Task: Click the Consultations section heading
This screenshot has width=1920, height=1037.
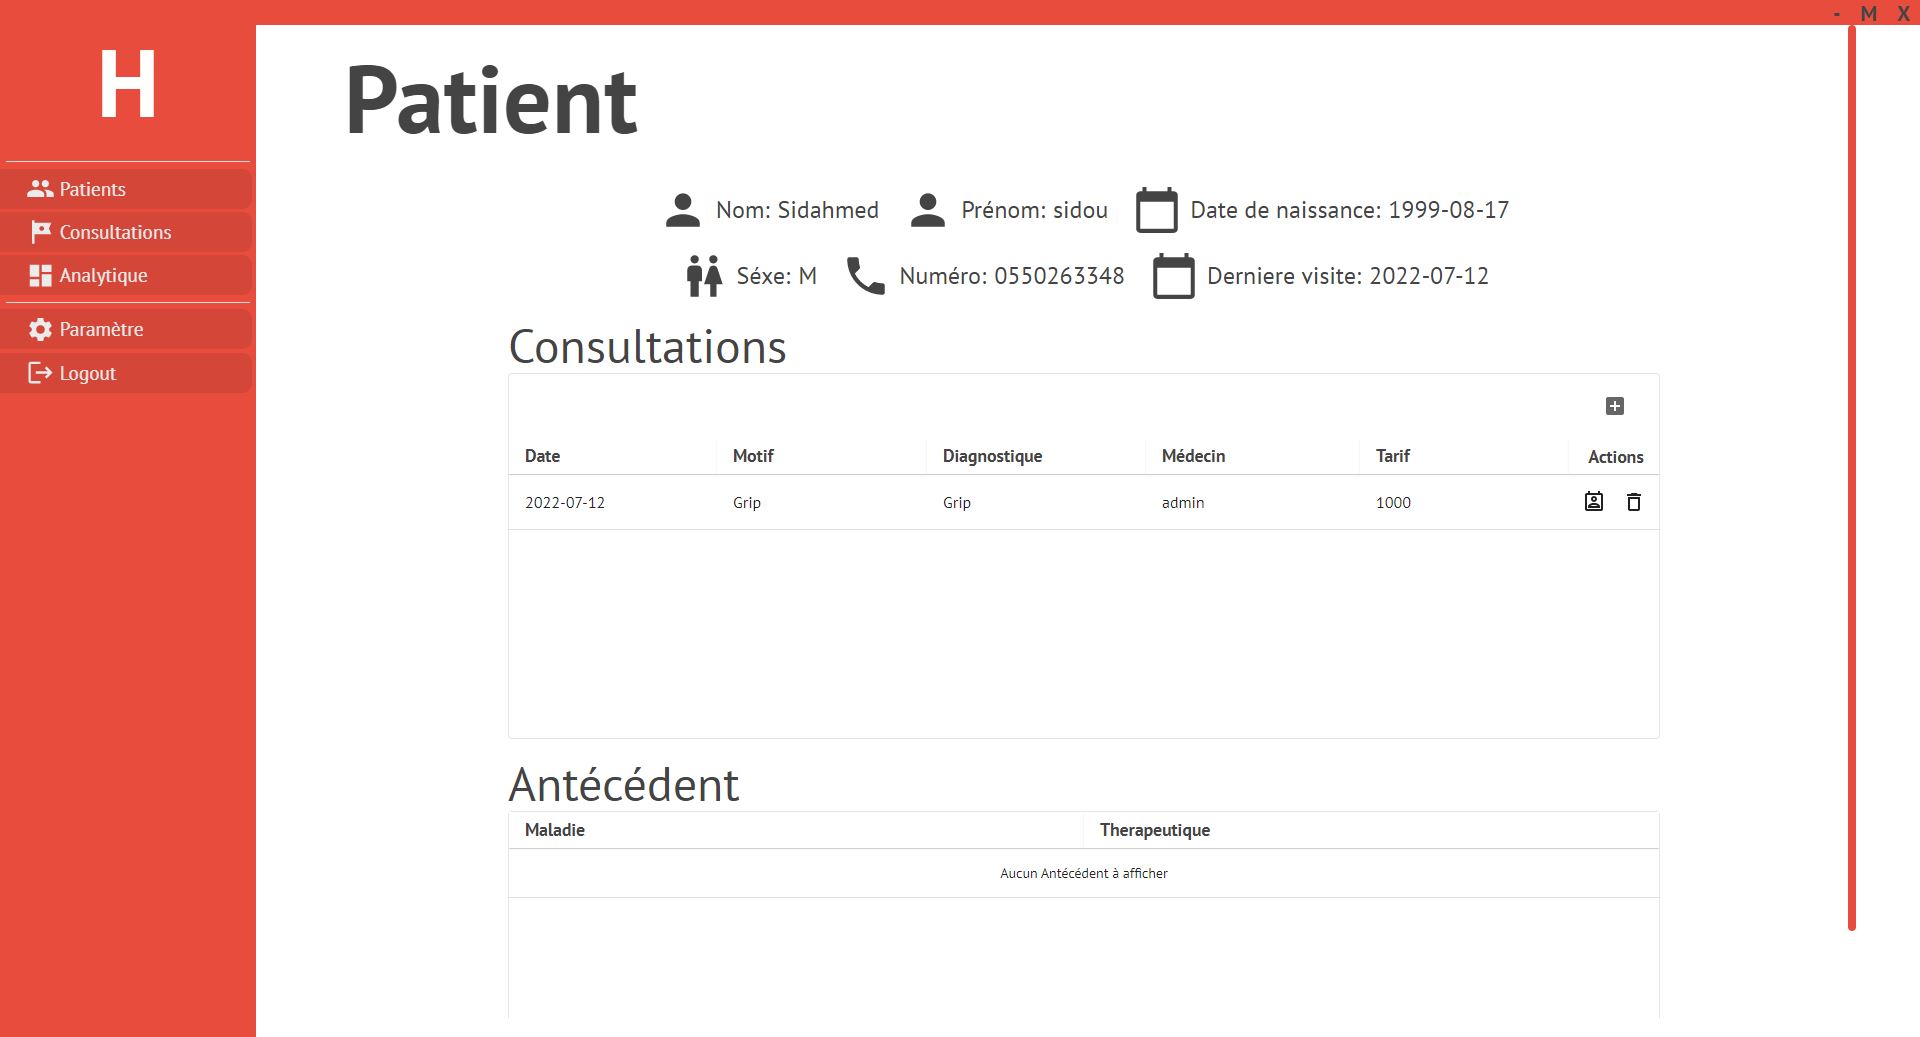Action: [647, 347]
